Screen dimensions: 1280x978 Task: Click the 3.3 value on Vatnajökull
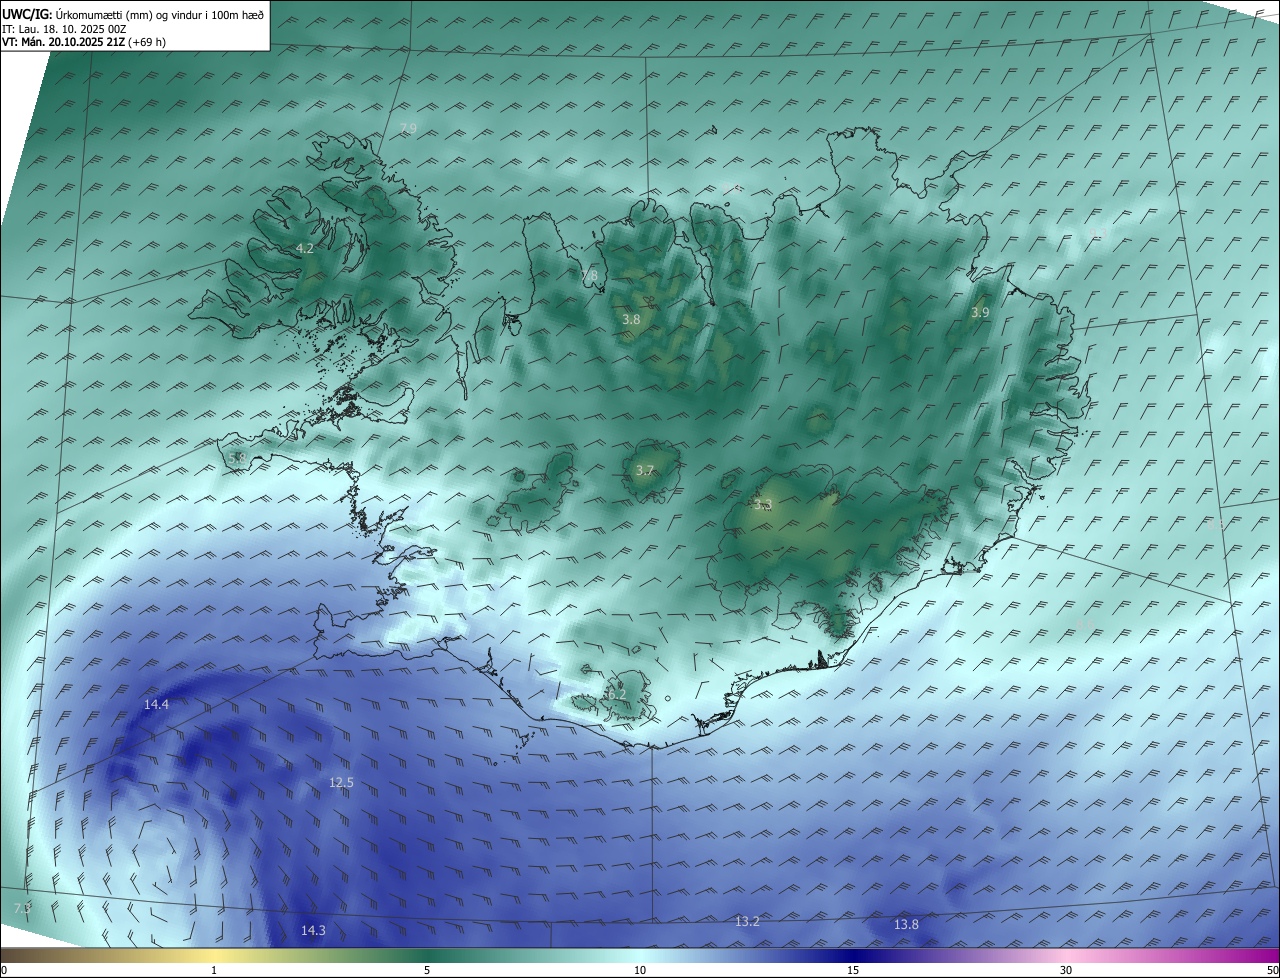764,505
